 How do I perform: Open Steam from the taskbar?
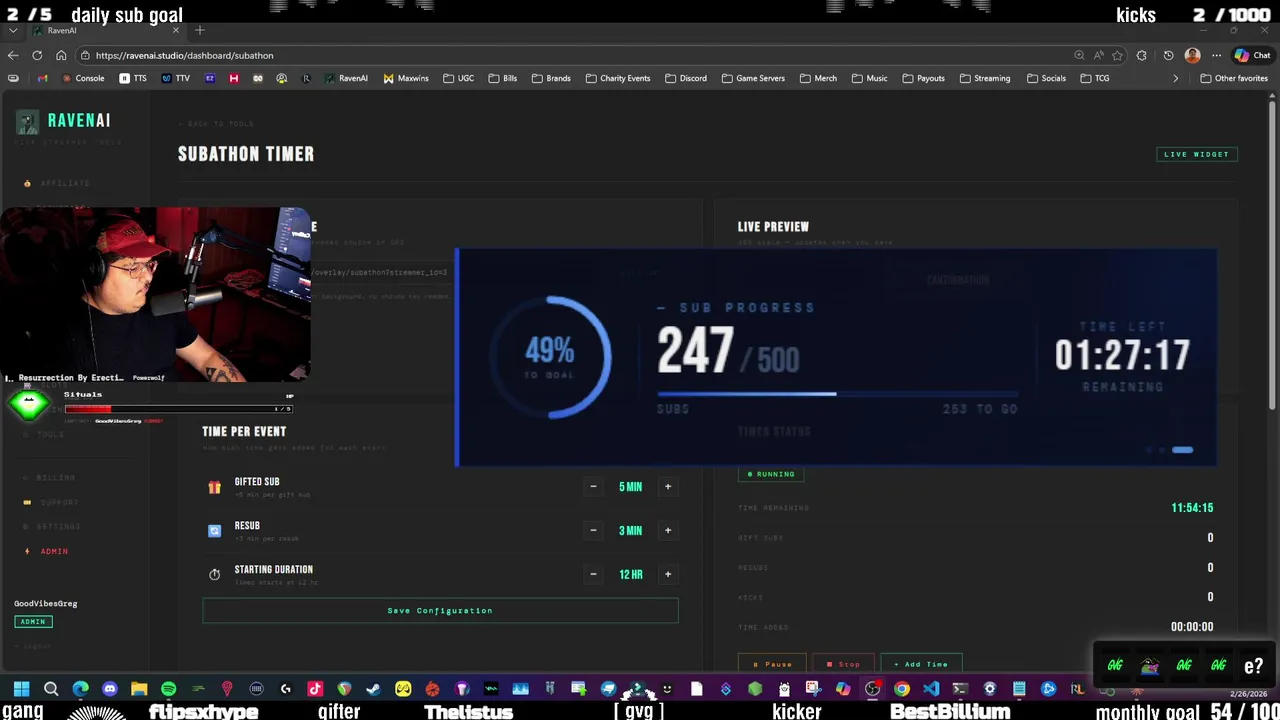click(x=373, y=689)
